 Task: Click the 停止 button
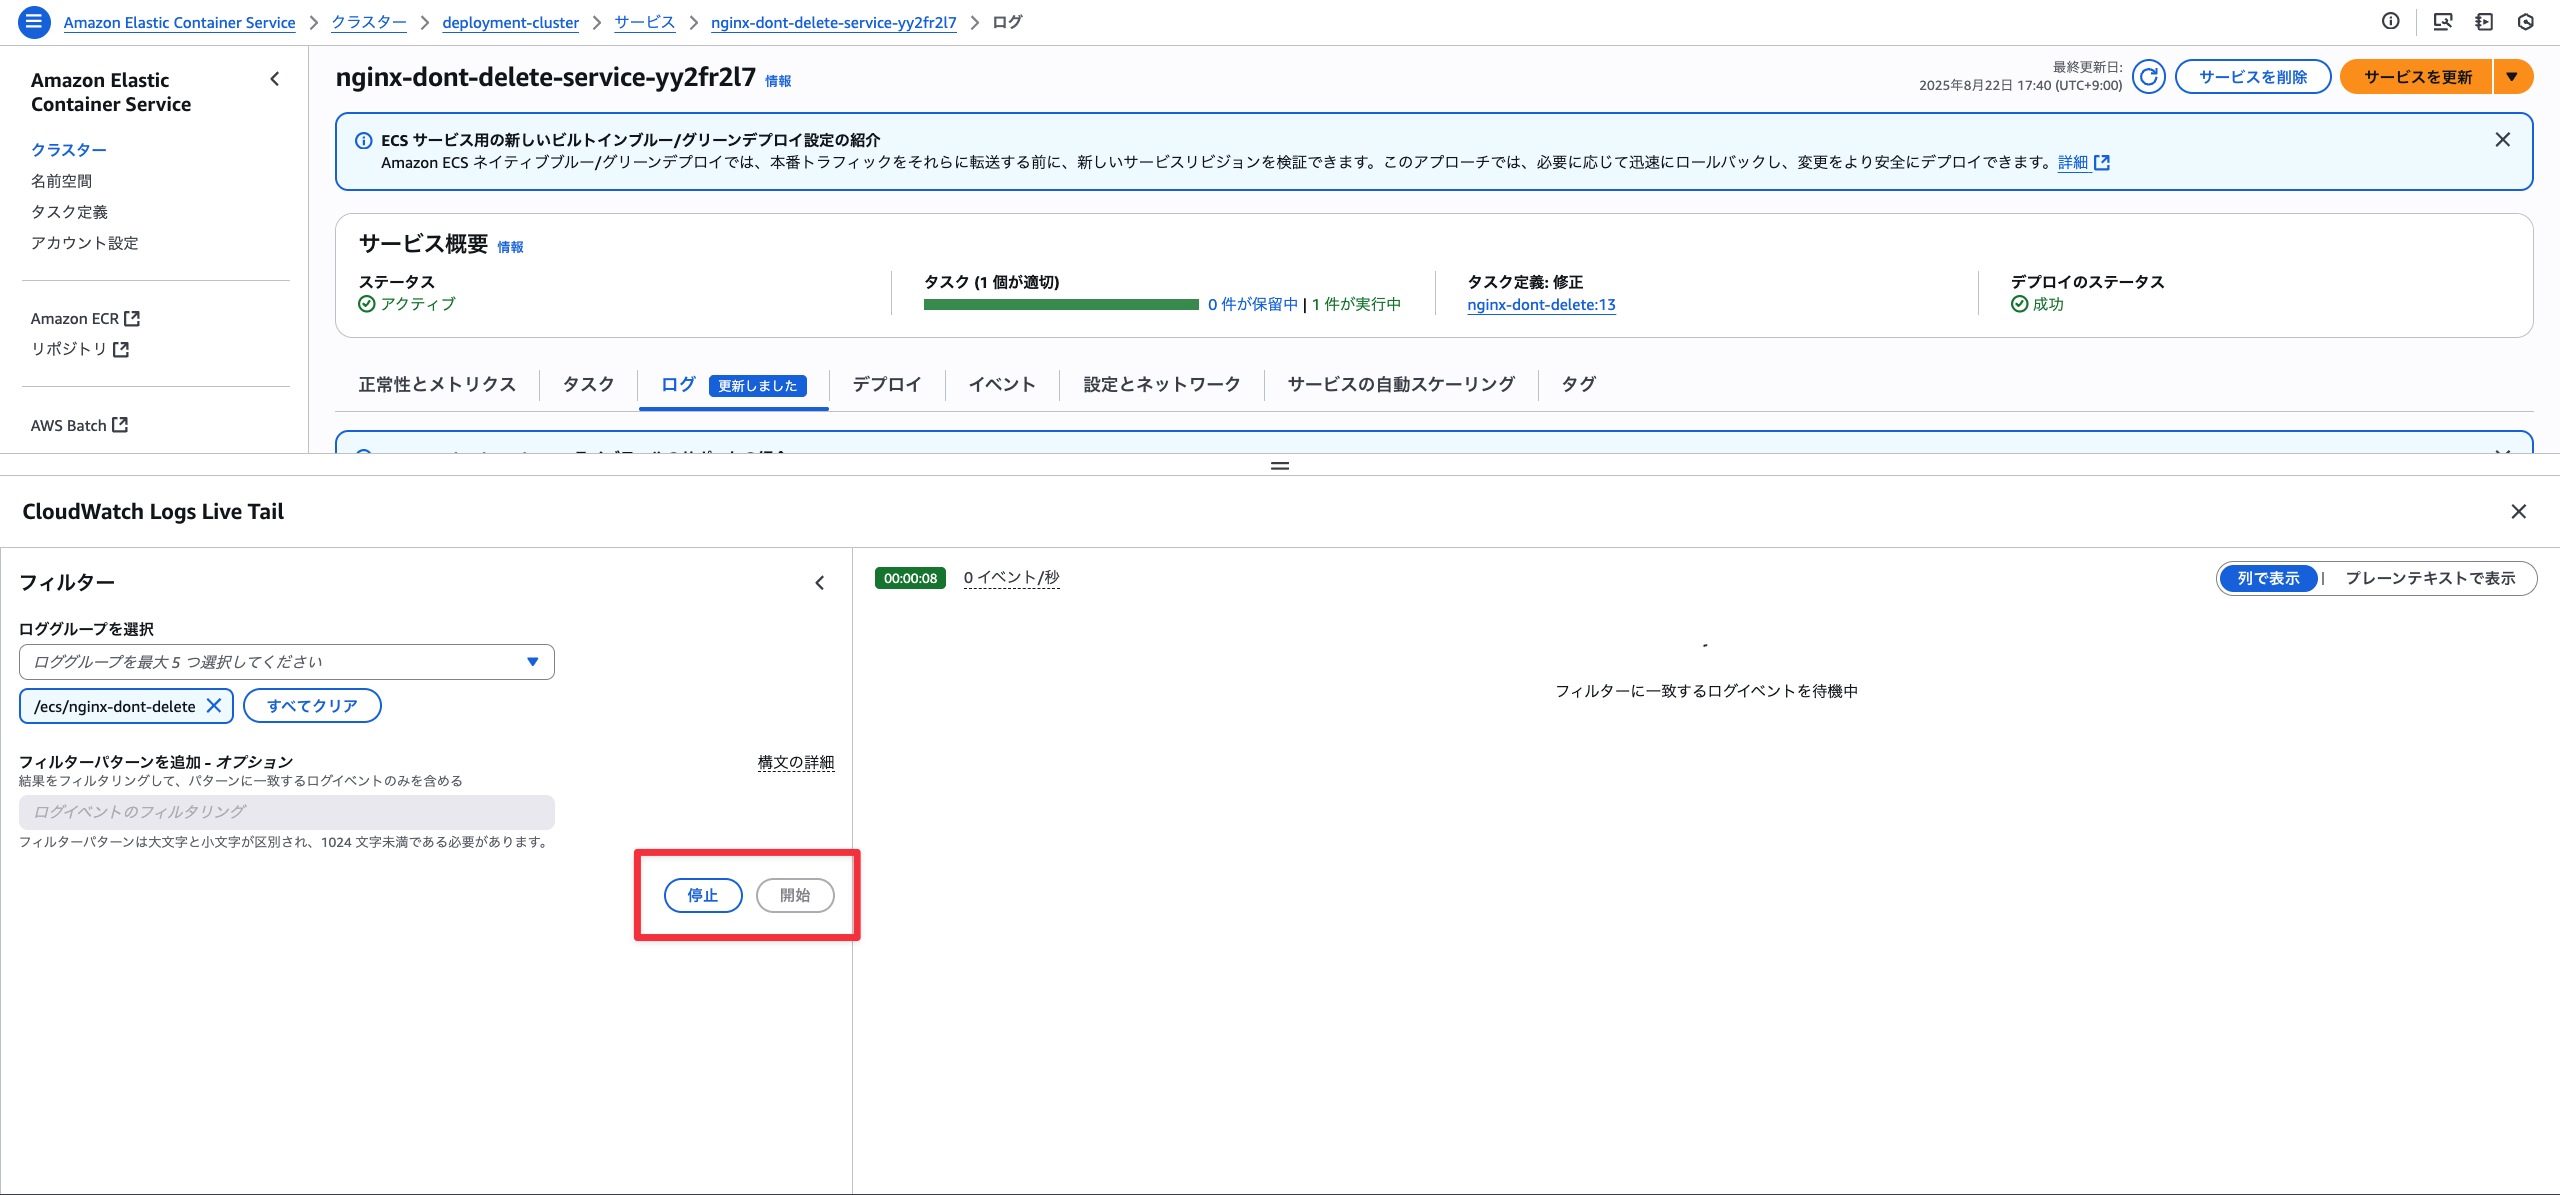tap(703, 896)
